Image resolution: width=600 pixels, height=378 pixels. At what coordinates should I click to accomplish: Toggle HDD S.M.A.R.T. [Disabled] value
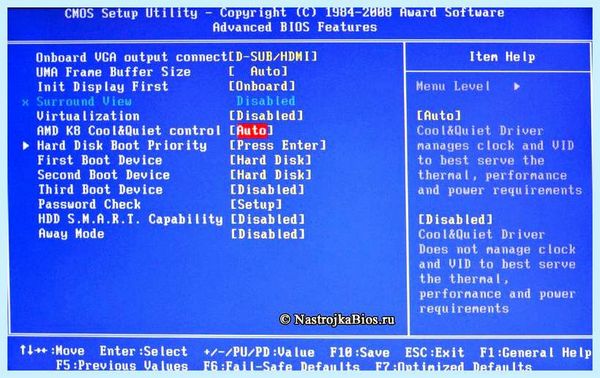click(268, 219)
